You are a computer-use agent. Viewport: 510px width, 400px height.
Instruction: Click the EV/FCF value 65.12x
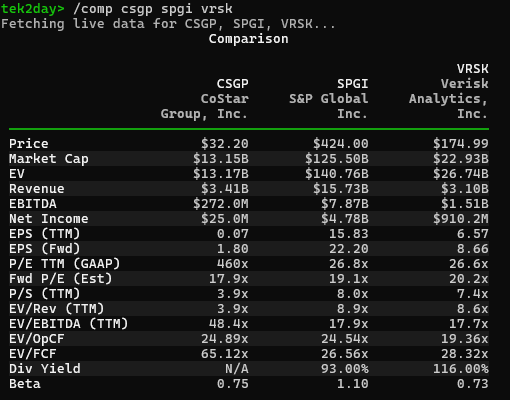pos(224,354)
